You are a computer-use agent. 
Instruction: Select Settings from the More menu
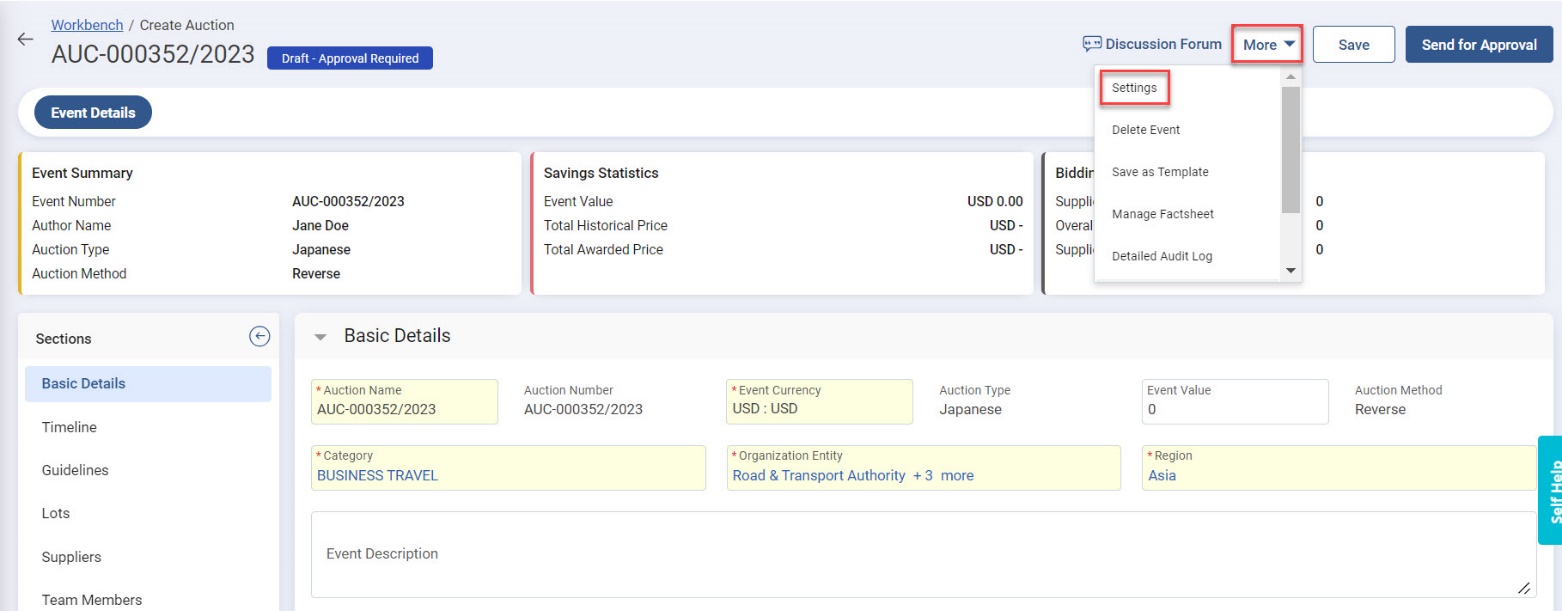coord(1134,88)
